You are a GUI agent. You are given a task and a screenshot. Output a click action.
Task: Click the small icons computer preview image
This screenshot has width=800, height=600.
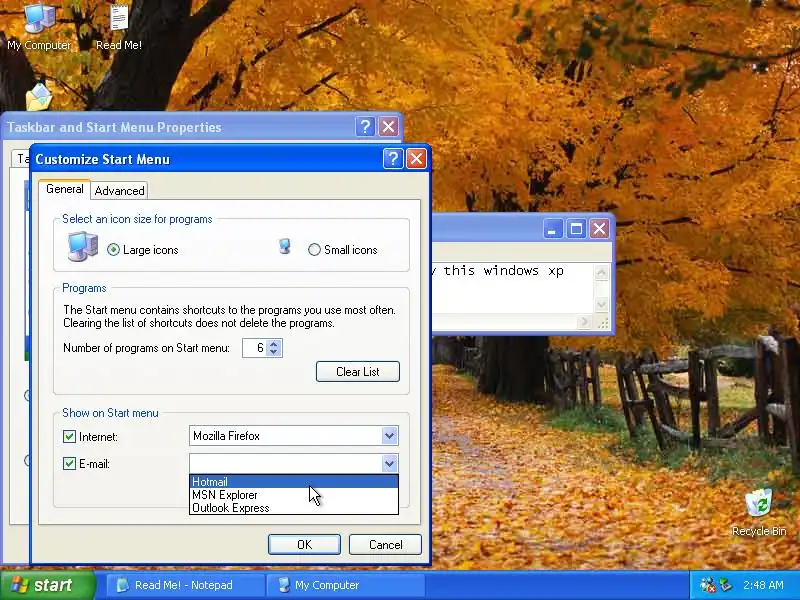pyautogui.click(x=285, y=246)
